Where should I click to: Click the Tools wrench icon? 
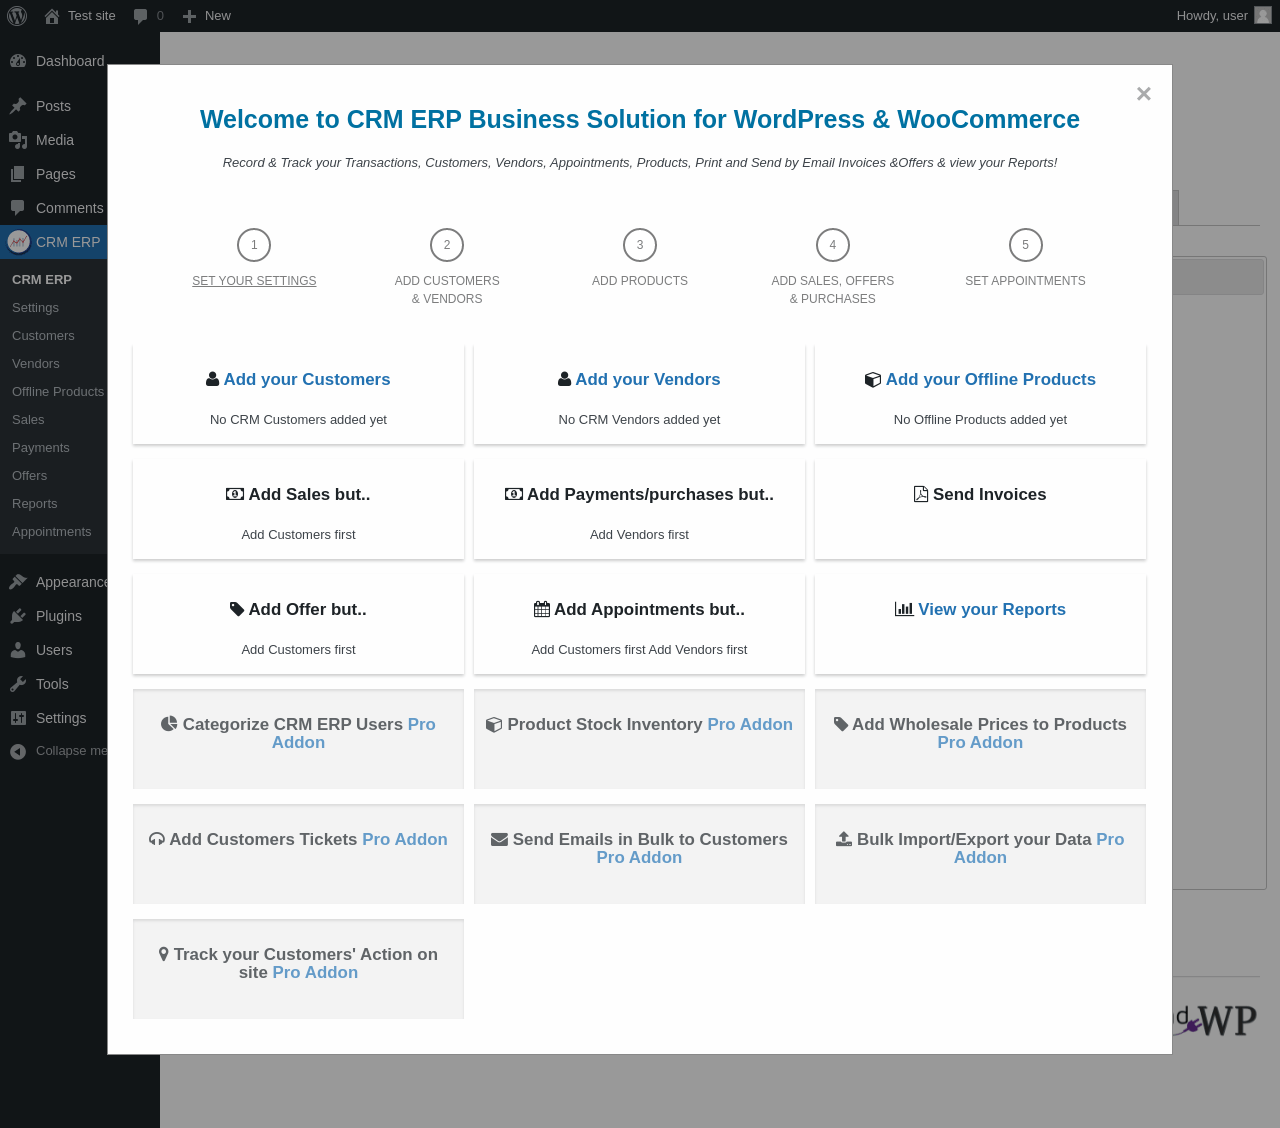(x=18, y=684)
